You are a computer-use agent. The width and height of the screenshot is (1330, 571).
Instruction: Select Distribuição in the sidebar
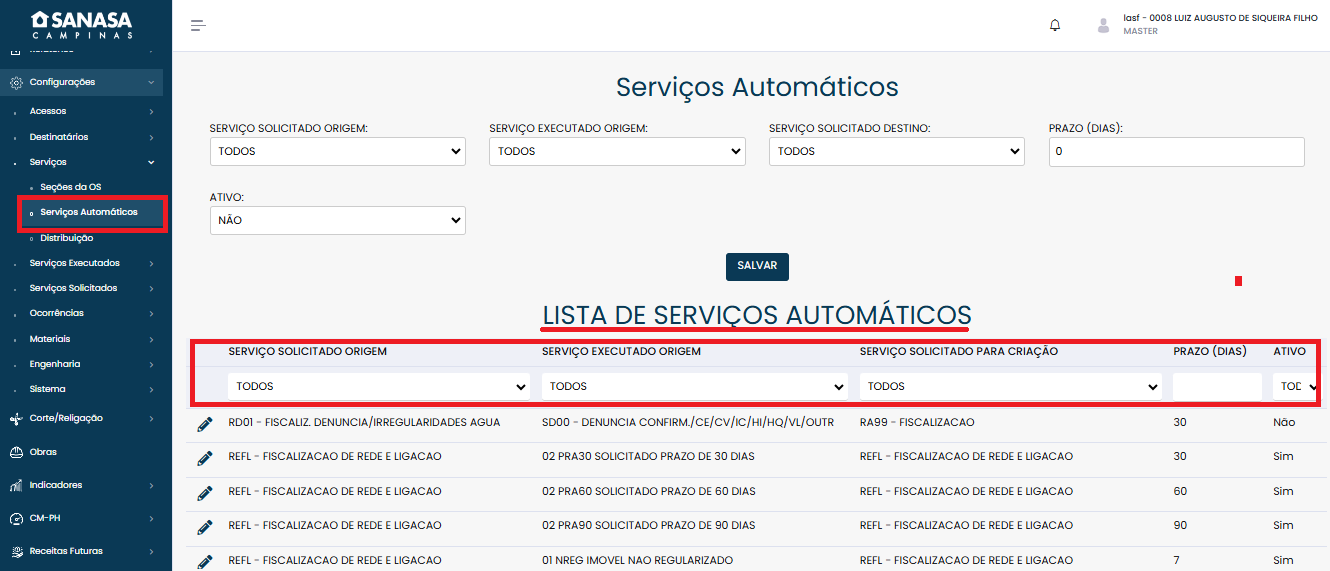pyautogui.click(x=67, y=238)
